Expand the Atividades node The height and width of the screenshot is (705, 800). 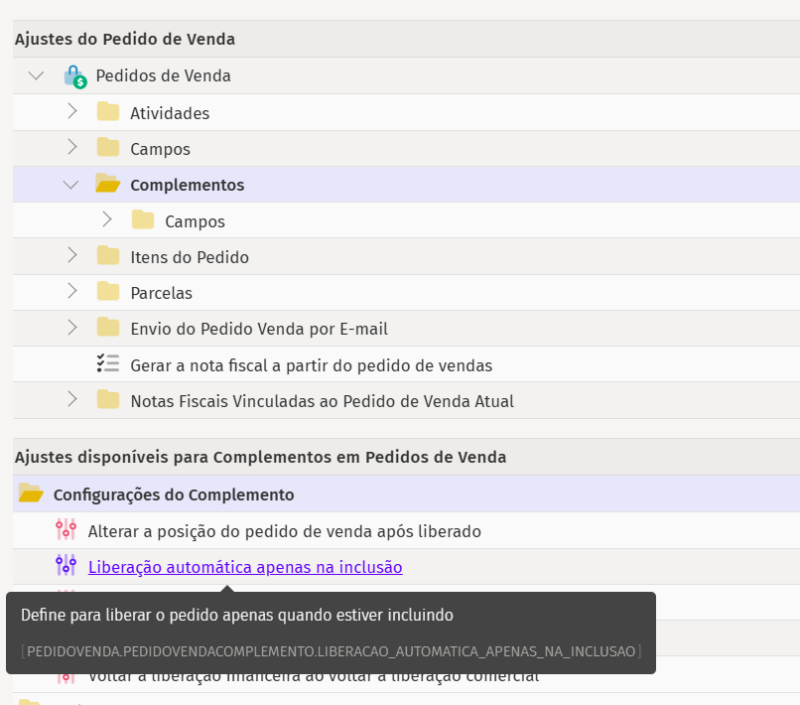click(x=71, y=112)
